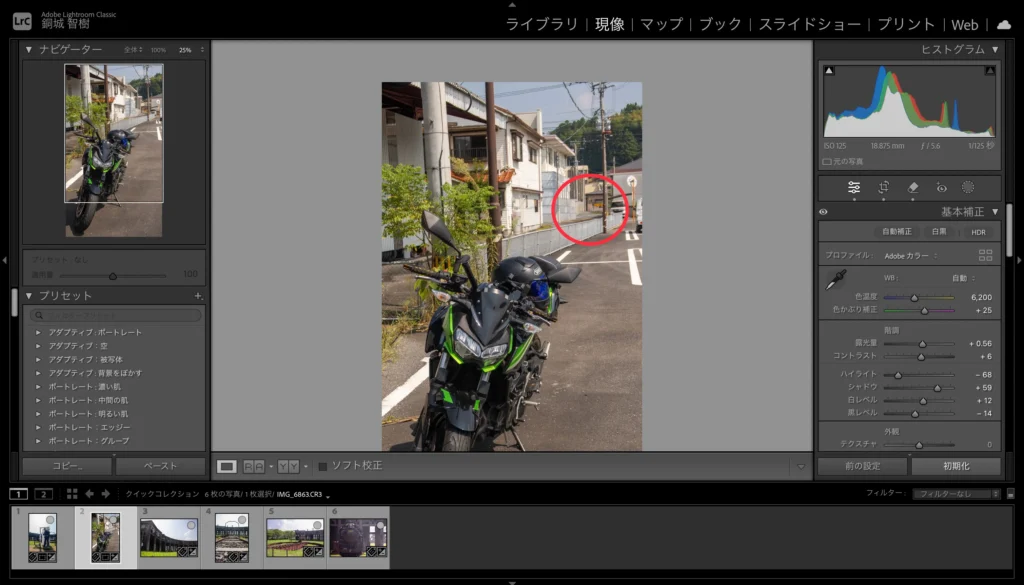Expand the アダプティブ：ポートレート preset group
The height and width of the screenshot is (585, 1024).
(x=38, y=332)
